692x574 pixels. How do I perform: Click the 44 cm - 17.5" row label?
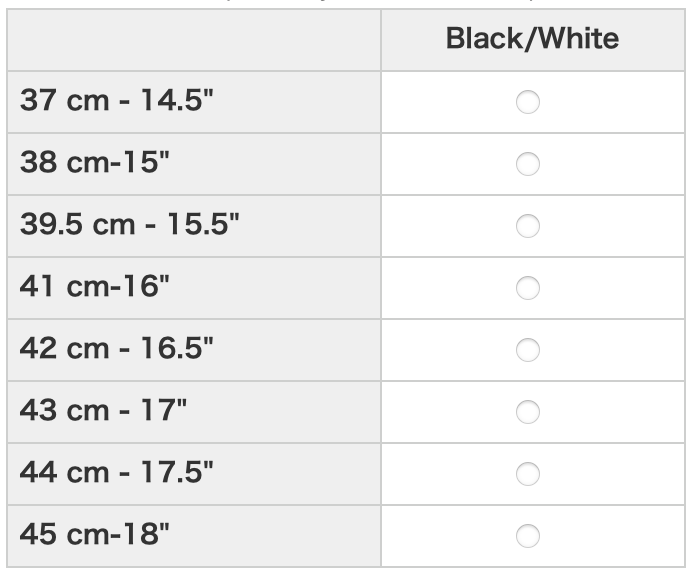tap(117, 473)
